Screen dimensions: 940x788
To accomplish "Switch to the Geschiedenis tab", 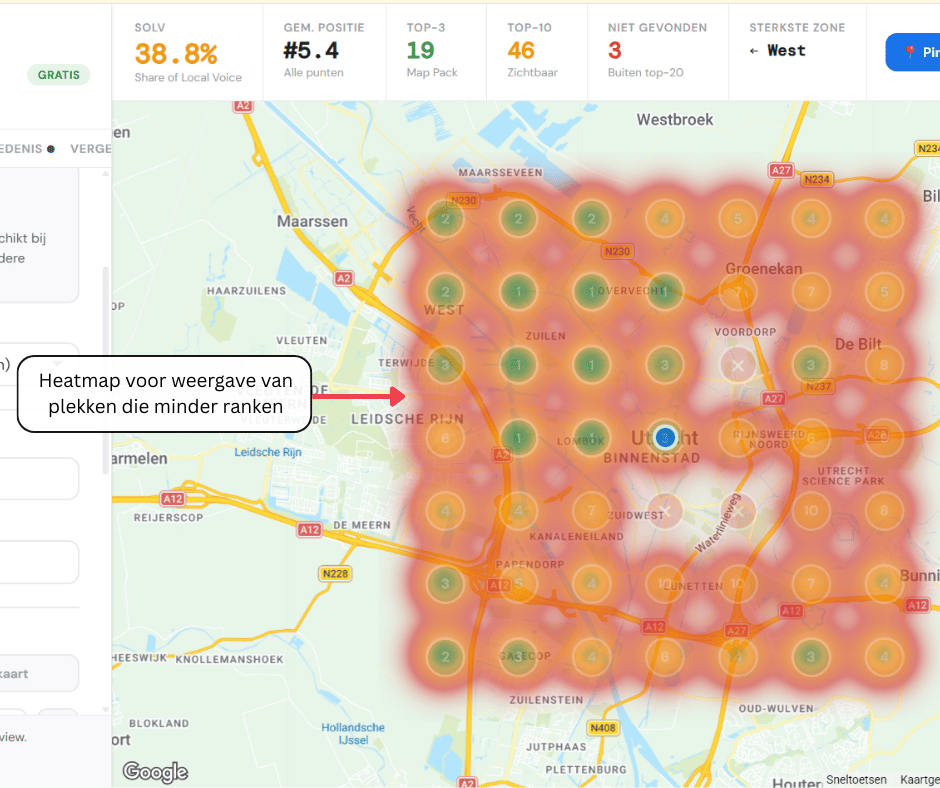I will (24, 148).
